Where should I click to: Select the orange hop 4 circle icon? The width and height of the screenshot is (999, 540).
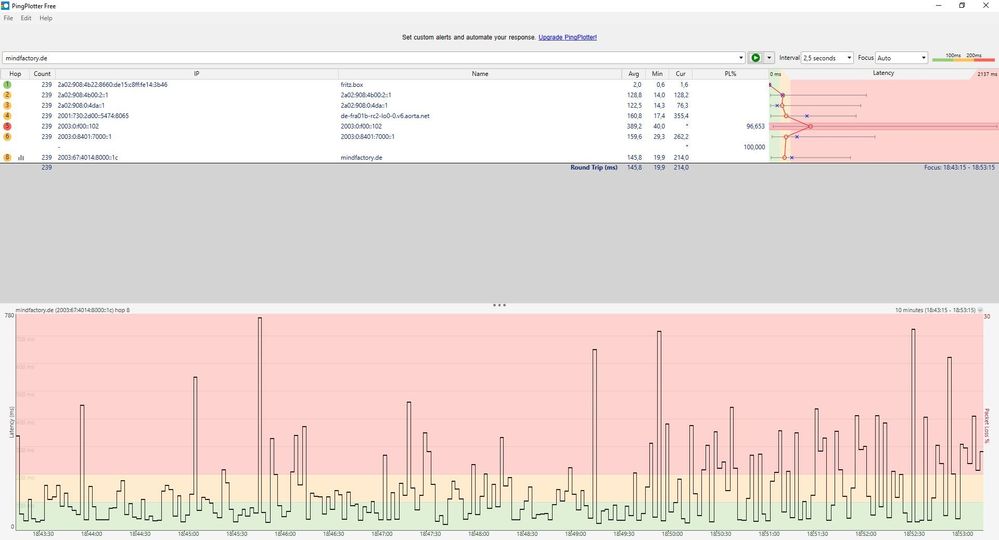click(x=7, y=116)
